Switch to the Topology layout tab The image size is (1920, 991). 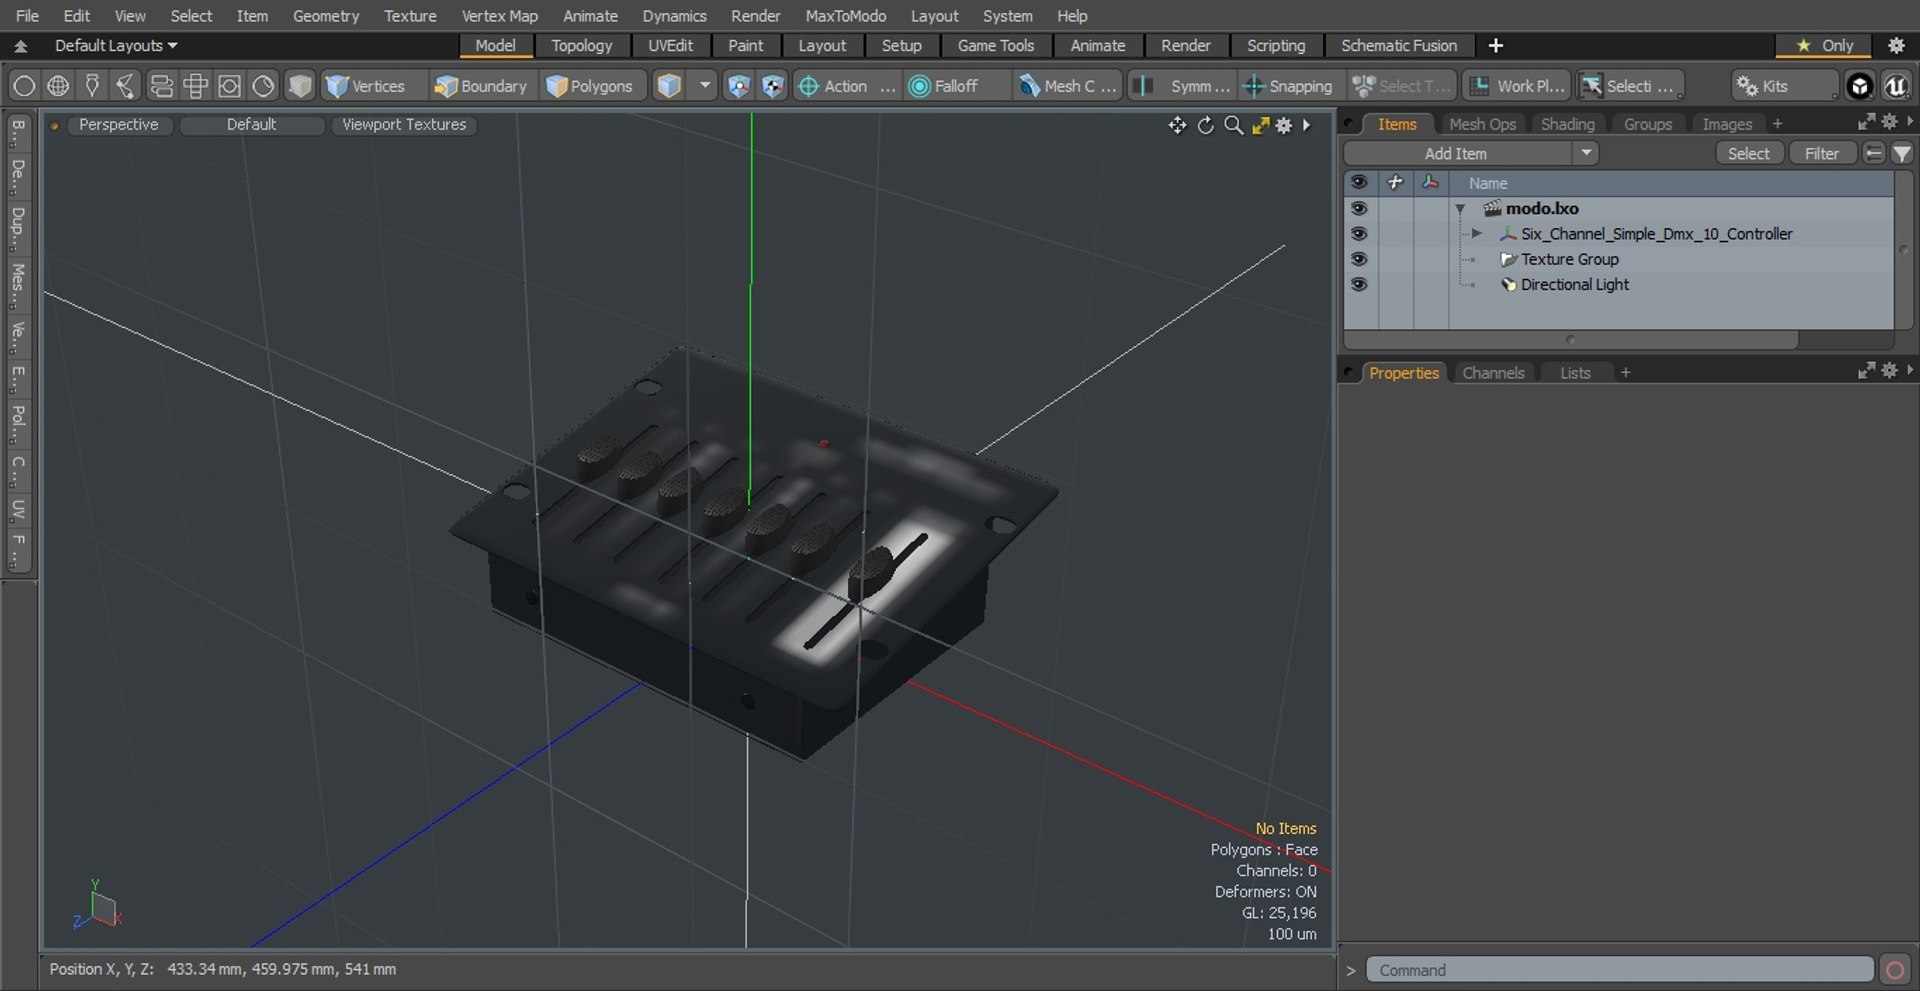581,45
